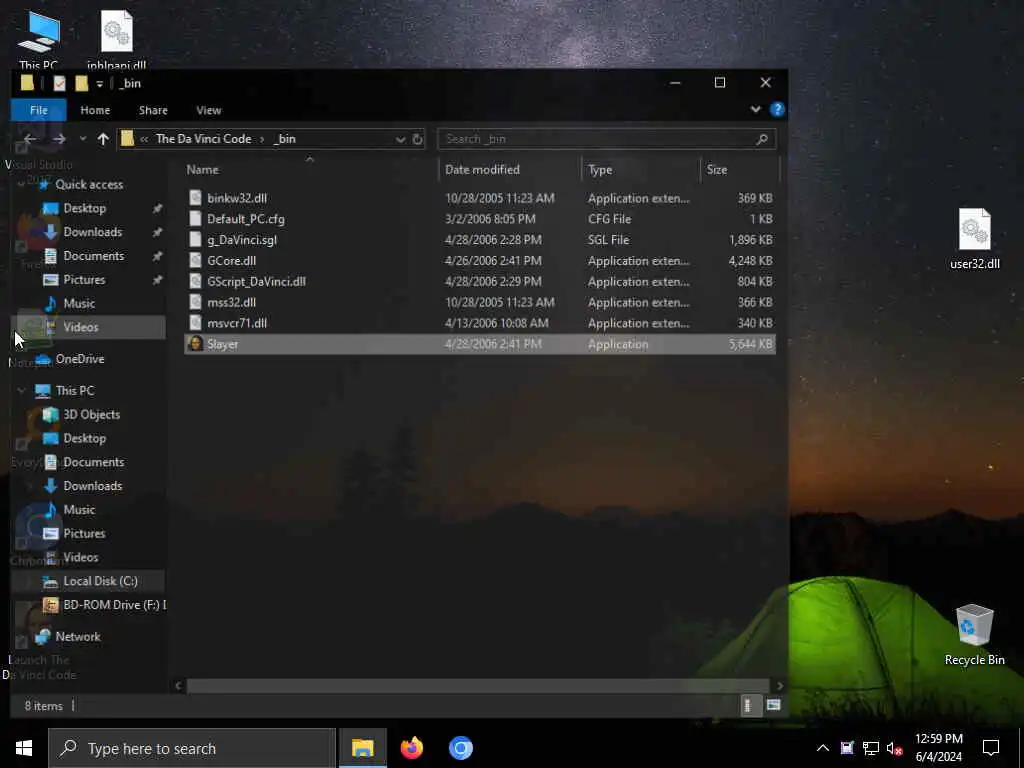The width and height of the screenshot is (1024, 768).
Task: Open Customize Quick Access Toolbar dropdown
Action: [99, 84]
